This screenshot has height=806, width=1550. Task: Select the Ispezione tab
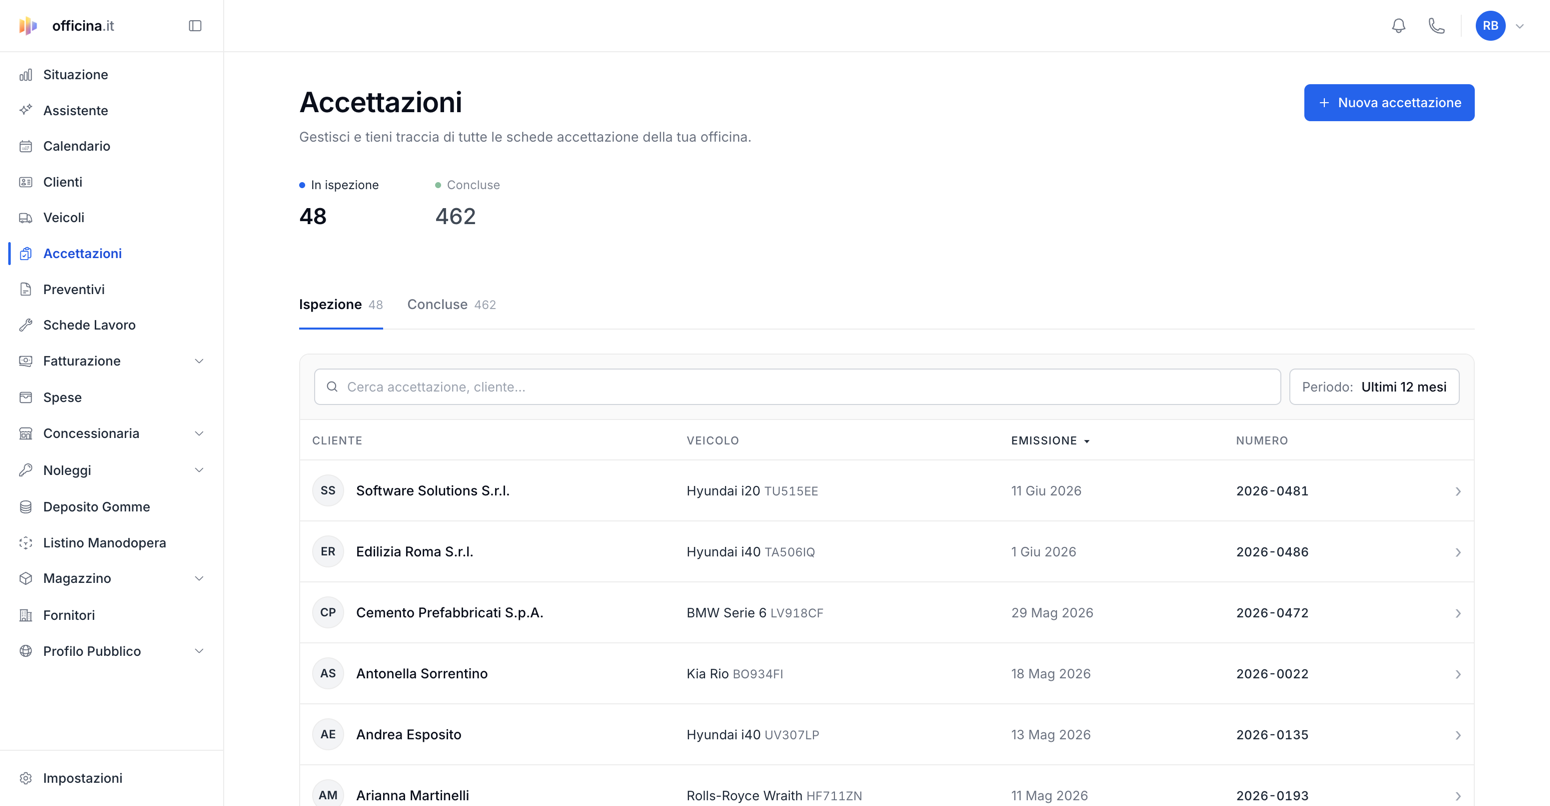point(341,305)
